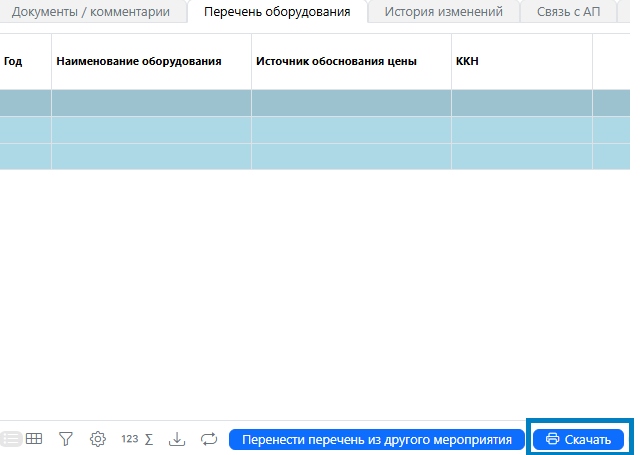This screenshot has height=455, width=644.
Task: Click the sigma summation icon
Action: 149,438
